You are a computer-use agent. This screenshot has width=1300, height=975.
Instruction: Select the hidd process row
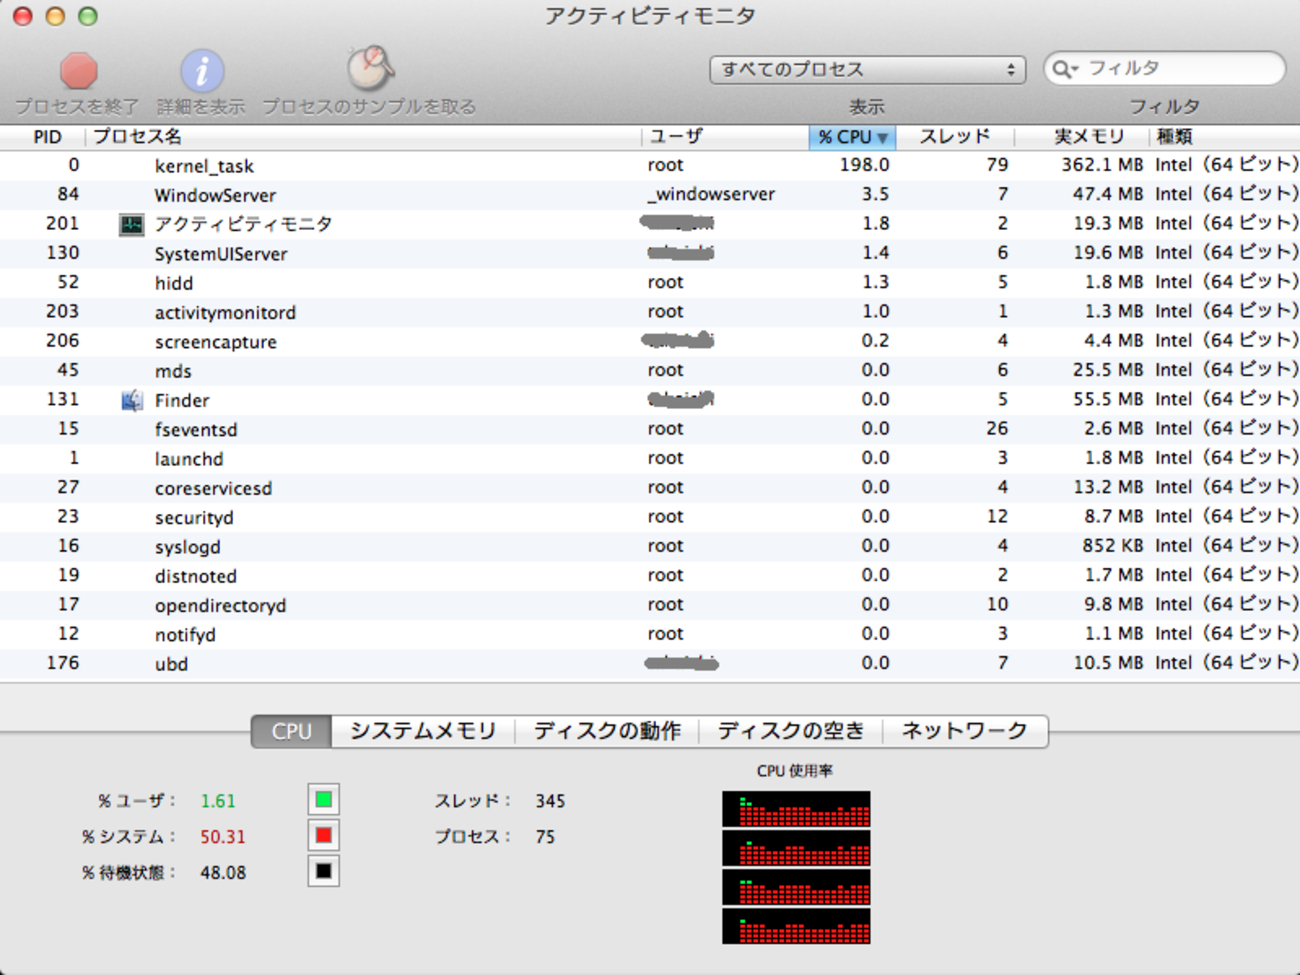[x=650, y=283]
